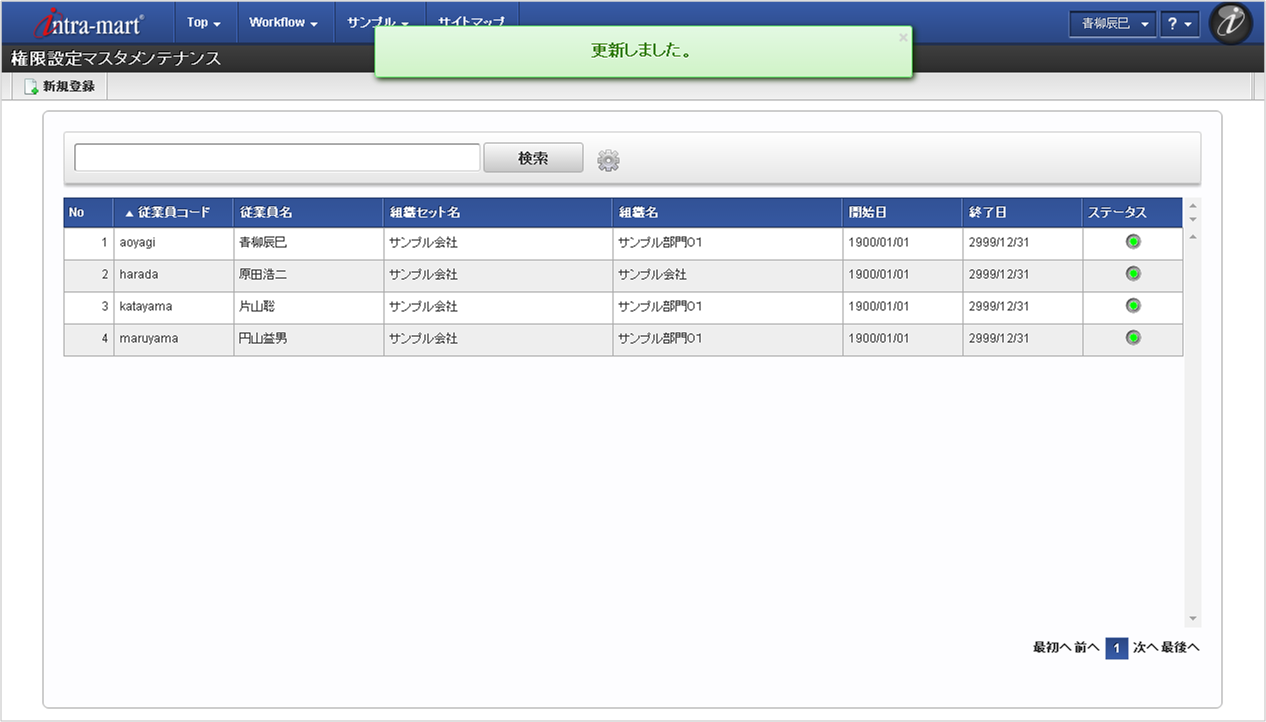Click 2999/12/31 in maruyama row
This screenshot has height=722, width=1266.
[x=999, y=339]
